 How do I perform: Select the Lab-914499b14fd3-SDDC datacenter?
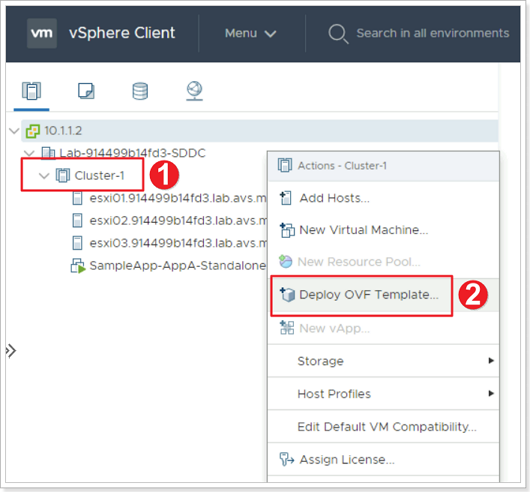132,153
